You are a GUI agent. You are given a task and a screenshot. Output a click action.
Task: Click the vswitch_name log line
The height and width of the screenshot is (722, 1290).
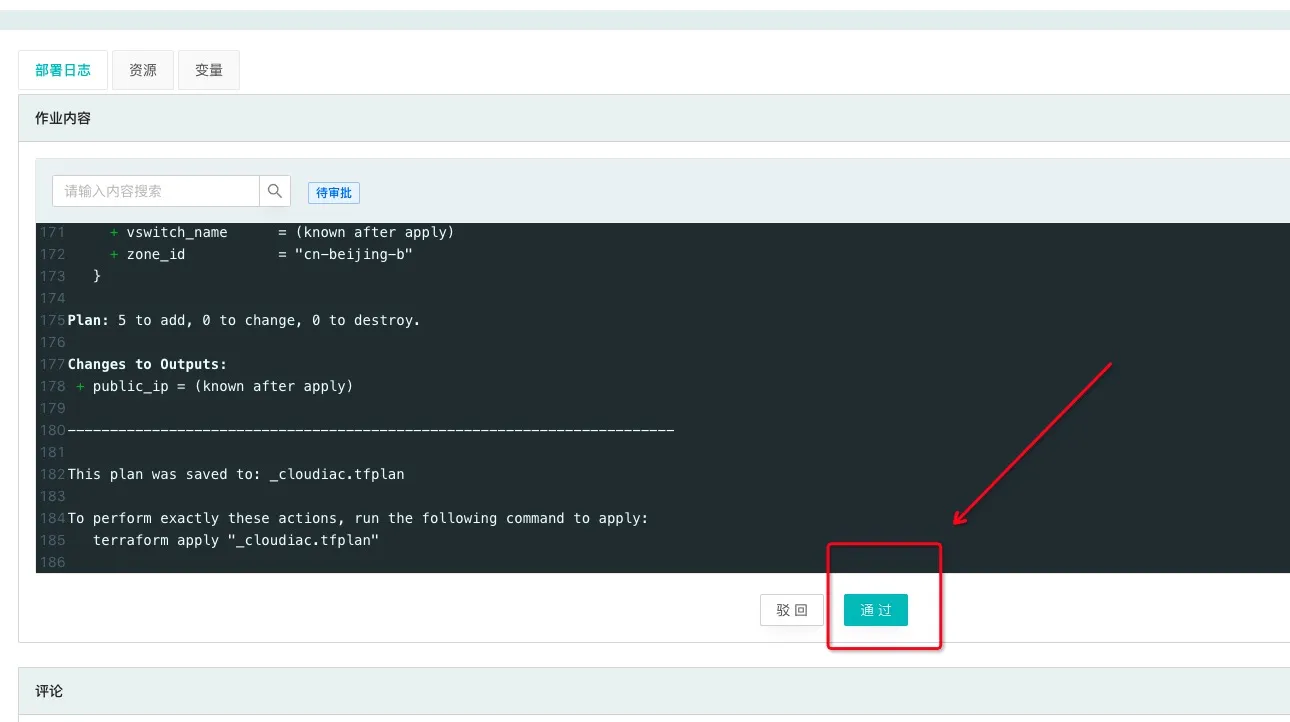point(282,232)
